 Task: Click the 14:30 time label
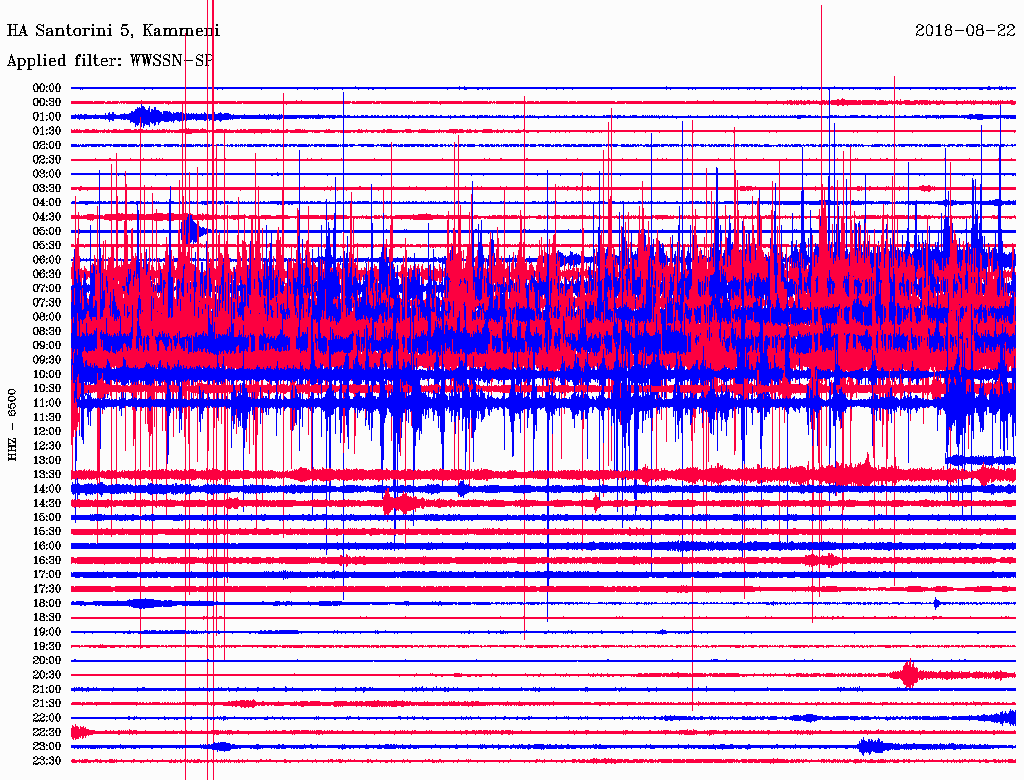click(47, 504)
